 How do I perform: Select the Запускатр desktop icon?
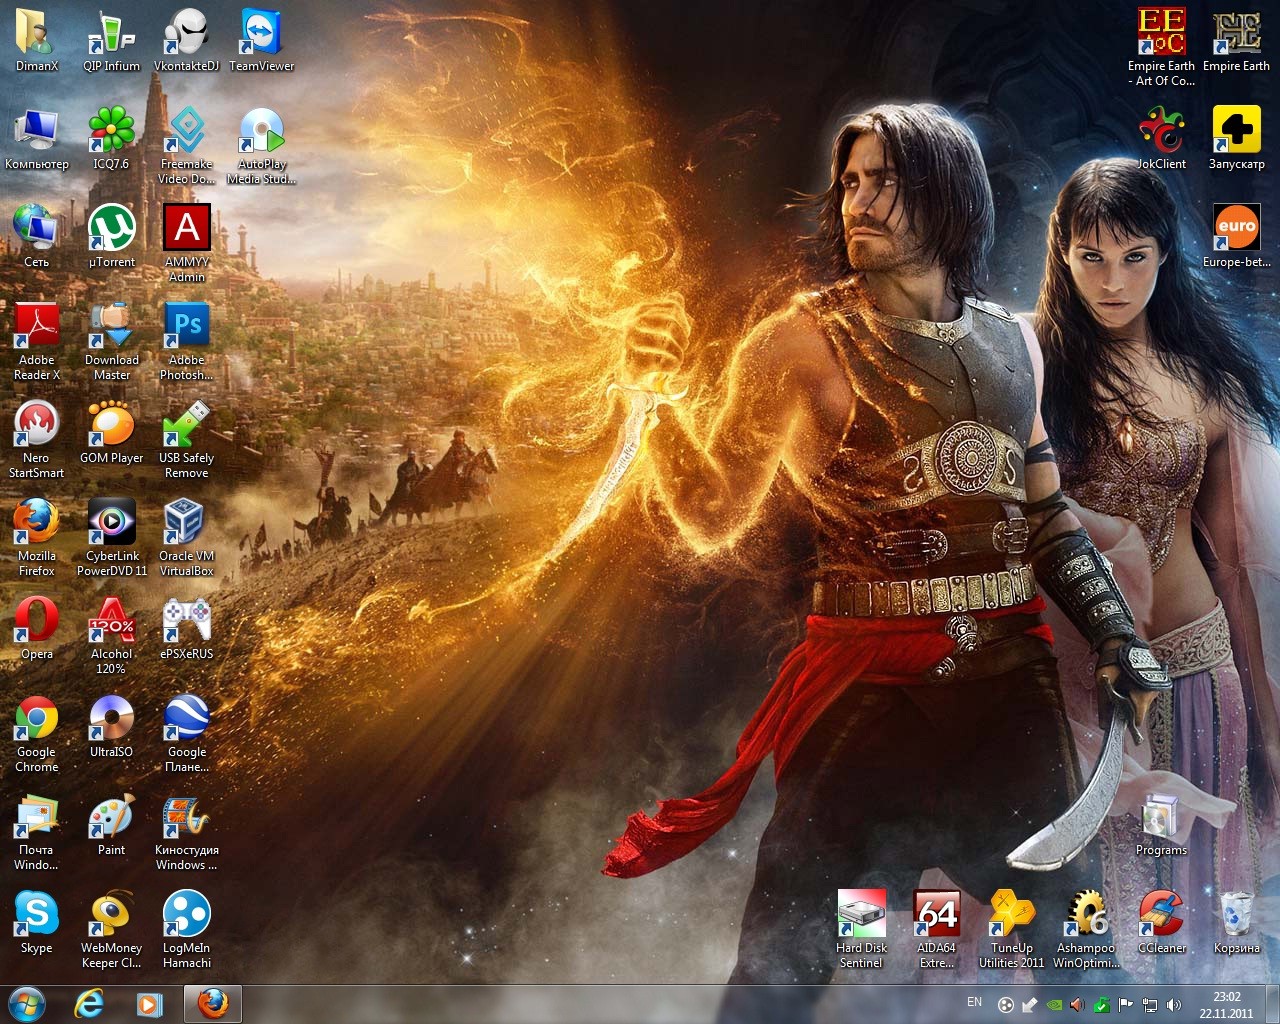1236,138
